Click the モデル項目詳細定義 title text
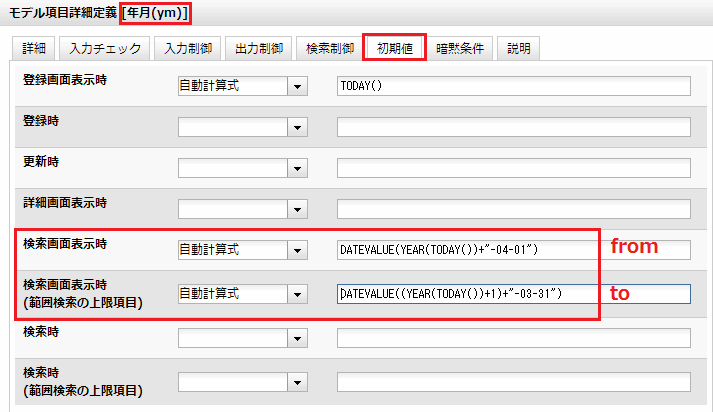This screenshot has width=713, height=412. click(x=63, y=13)
